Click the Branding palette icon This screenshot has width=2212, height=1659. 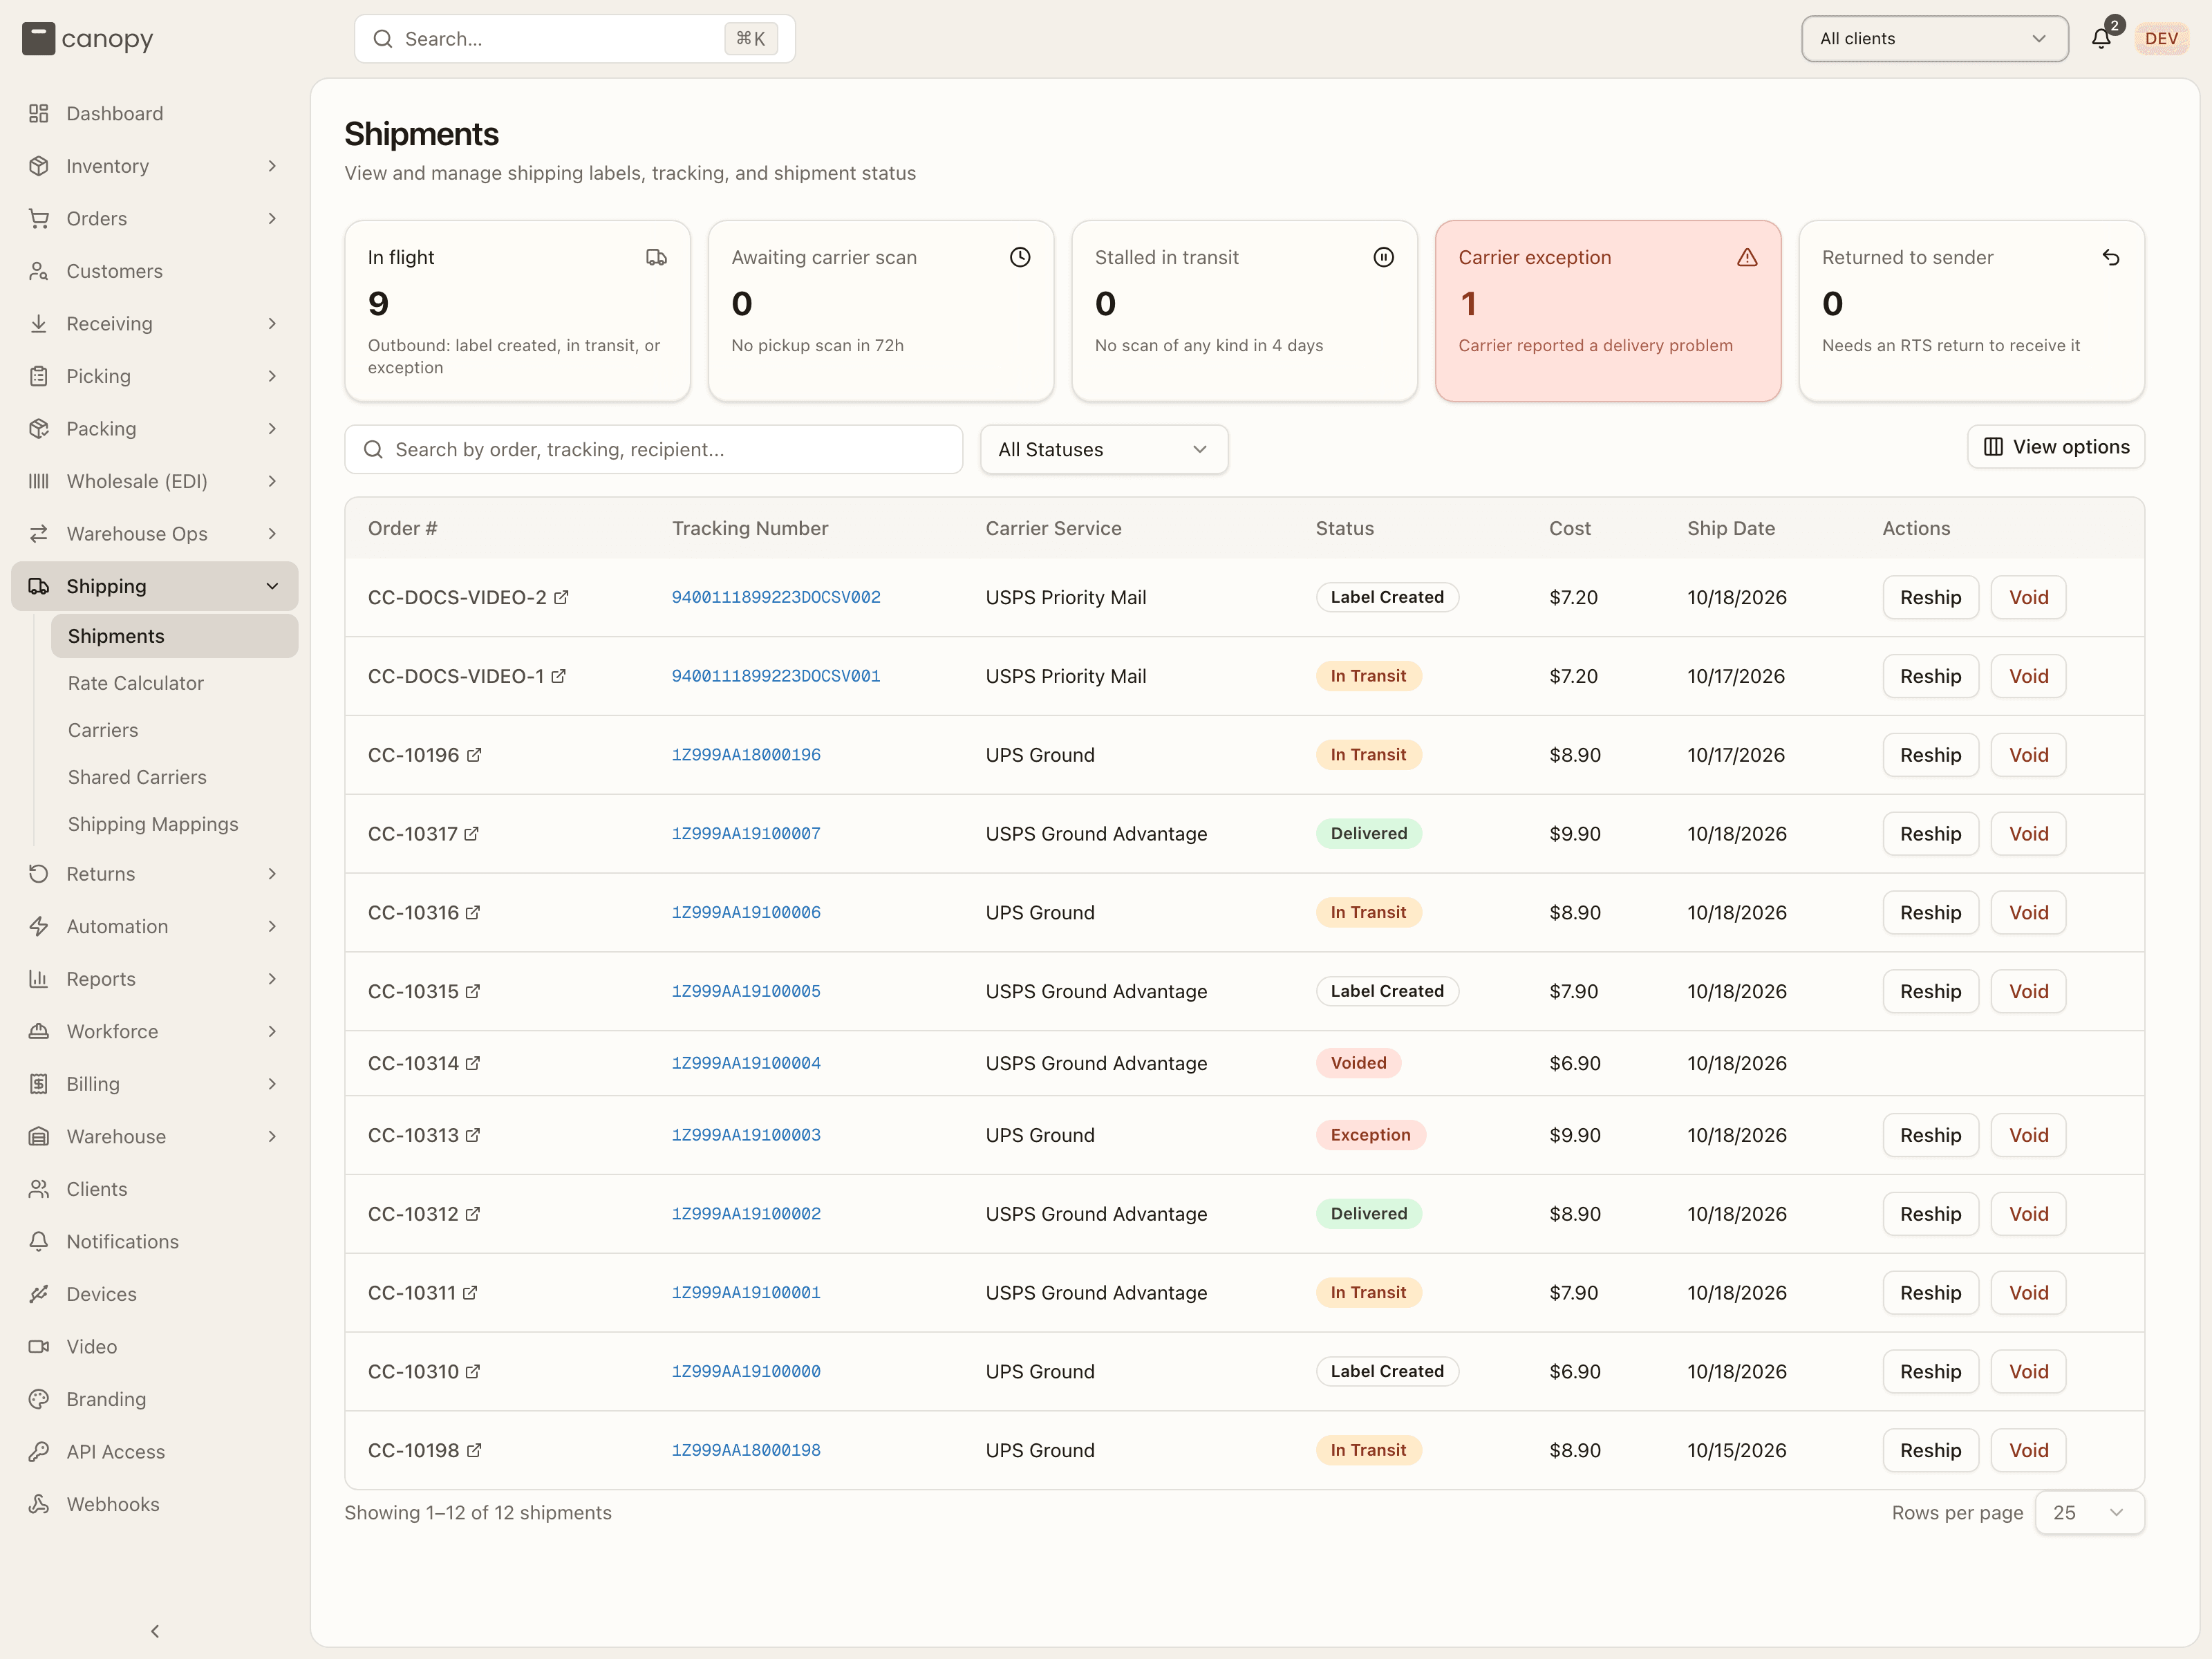39,1399
